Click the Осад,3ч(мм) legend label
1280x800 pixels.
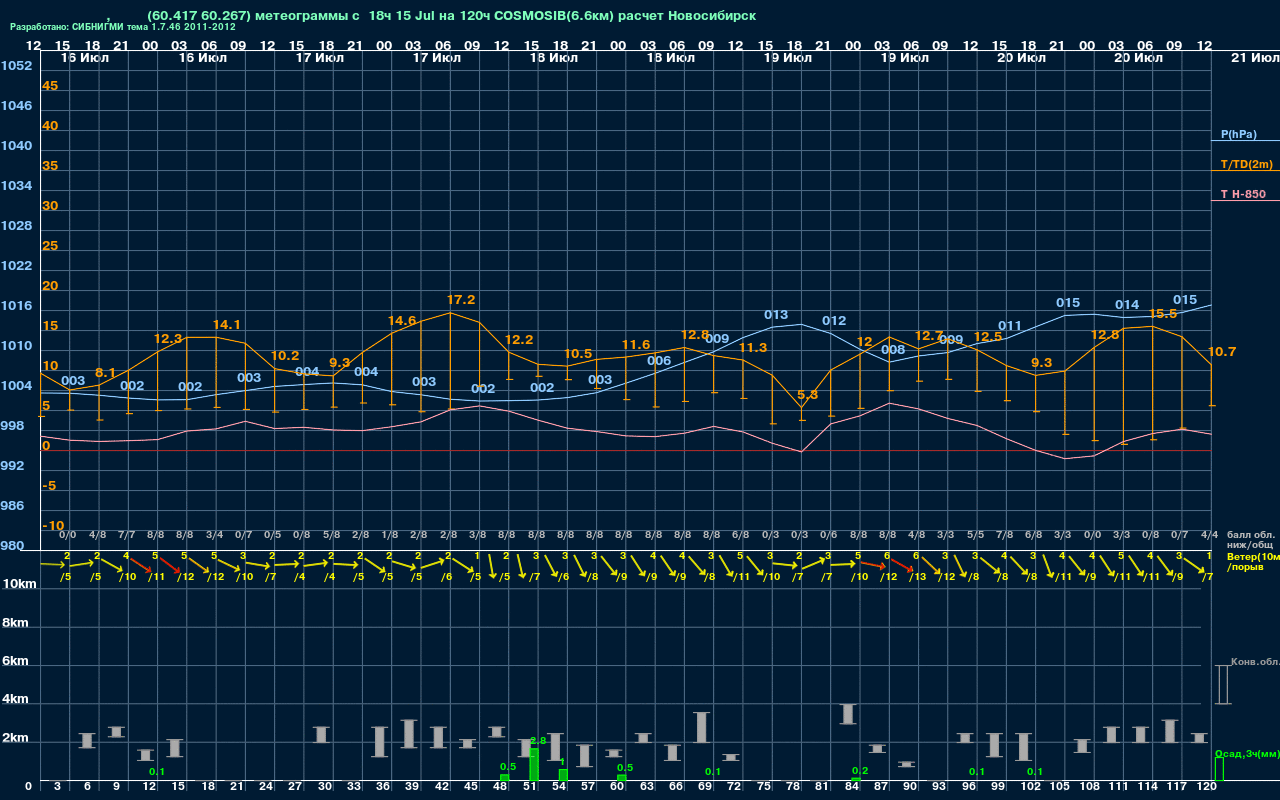pyautogui.click(x=1247, y=753)
